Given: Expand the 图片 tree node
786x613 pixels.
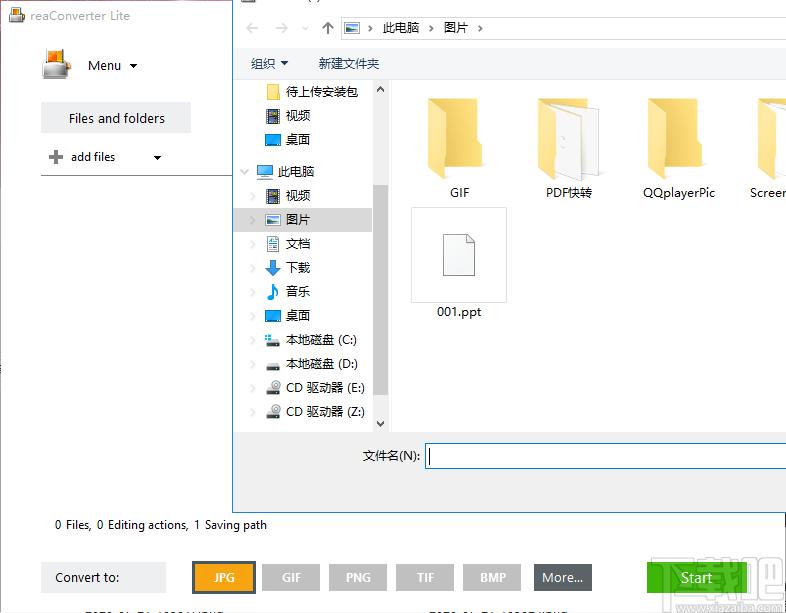Looking at the screenshot, I should coord(253,220).
